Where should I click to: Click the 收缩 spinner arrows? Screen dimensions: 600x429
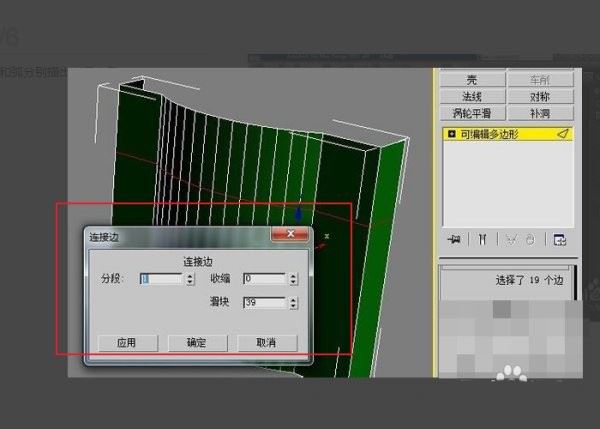coord(293,279)
